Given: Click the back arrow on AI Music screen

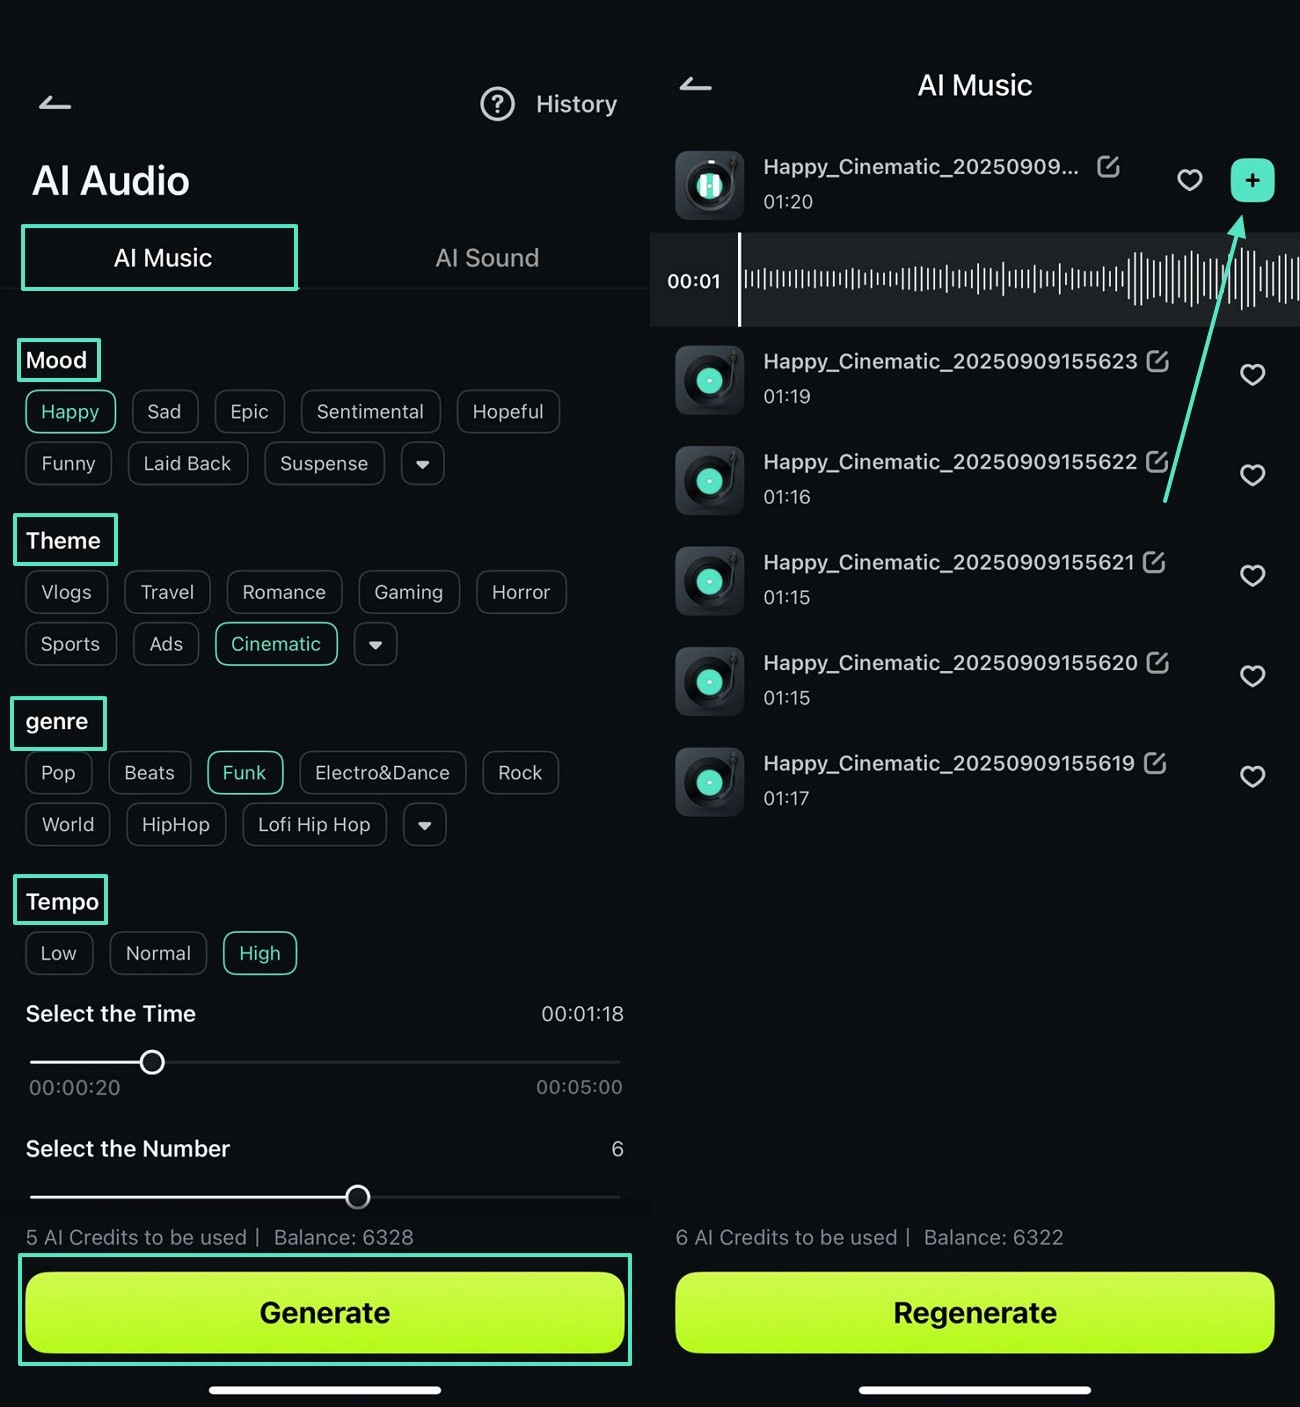Looking at the screenshot, I should tap(695, 86).
